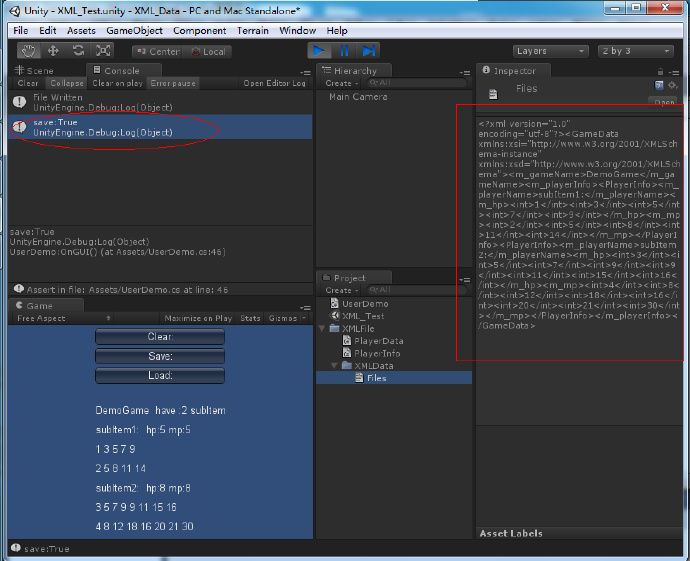The image size is (690, 561).
Task: Select Main Camera in Hierarchy
Action: click(x=358, y=97)
